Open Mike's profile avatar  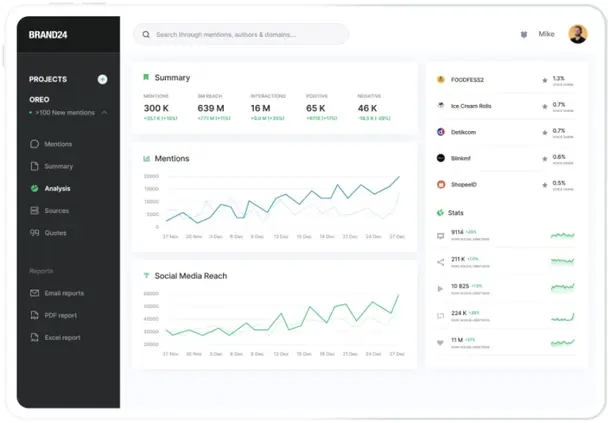click(x=577, y=34)
